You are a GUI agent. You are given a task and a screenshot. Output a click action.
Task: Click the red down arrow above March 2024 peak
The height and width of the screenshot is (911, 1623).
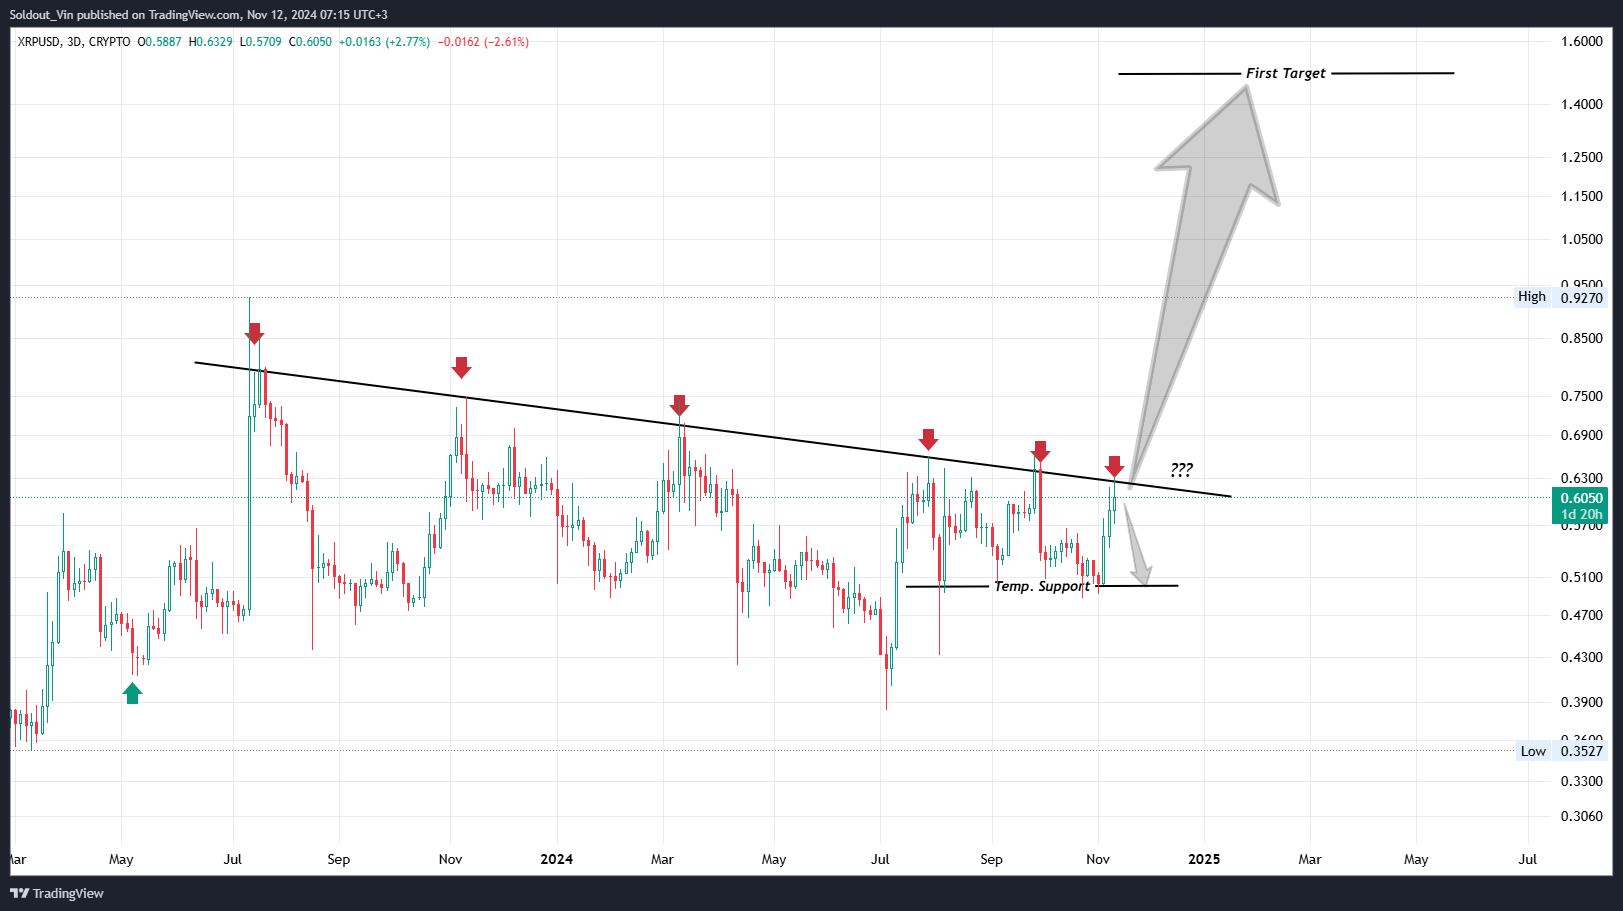(x=679, y=405)
